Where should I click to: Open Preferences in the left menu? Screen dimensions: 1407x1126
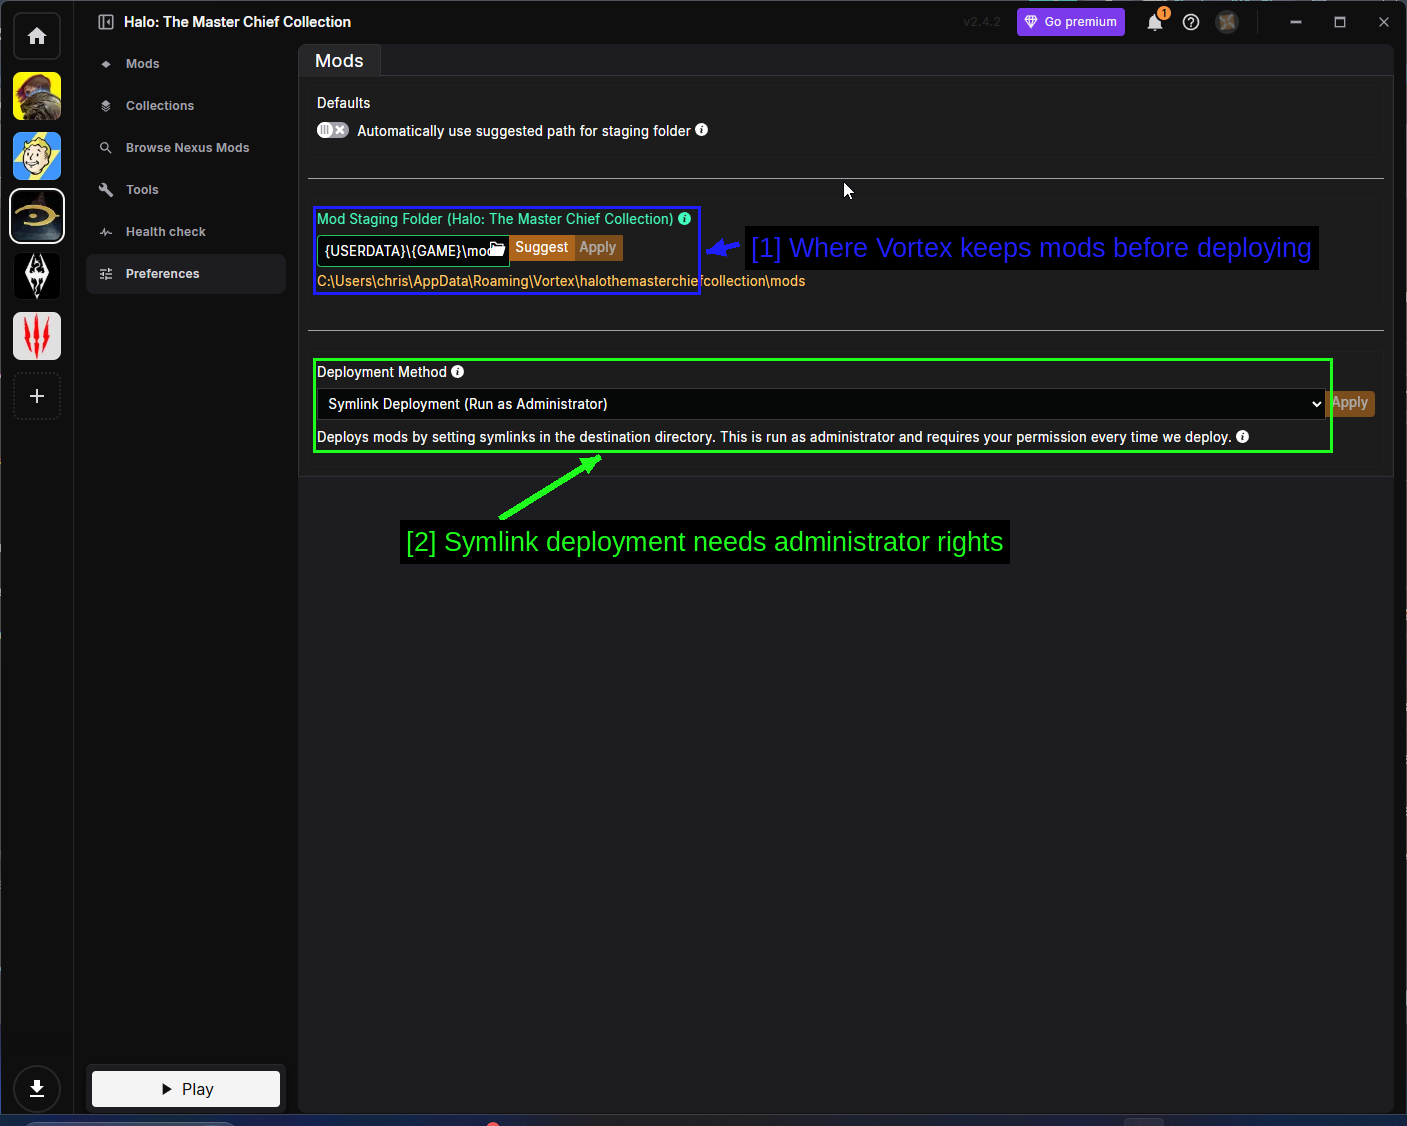pos(186,274)
